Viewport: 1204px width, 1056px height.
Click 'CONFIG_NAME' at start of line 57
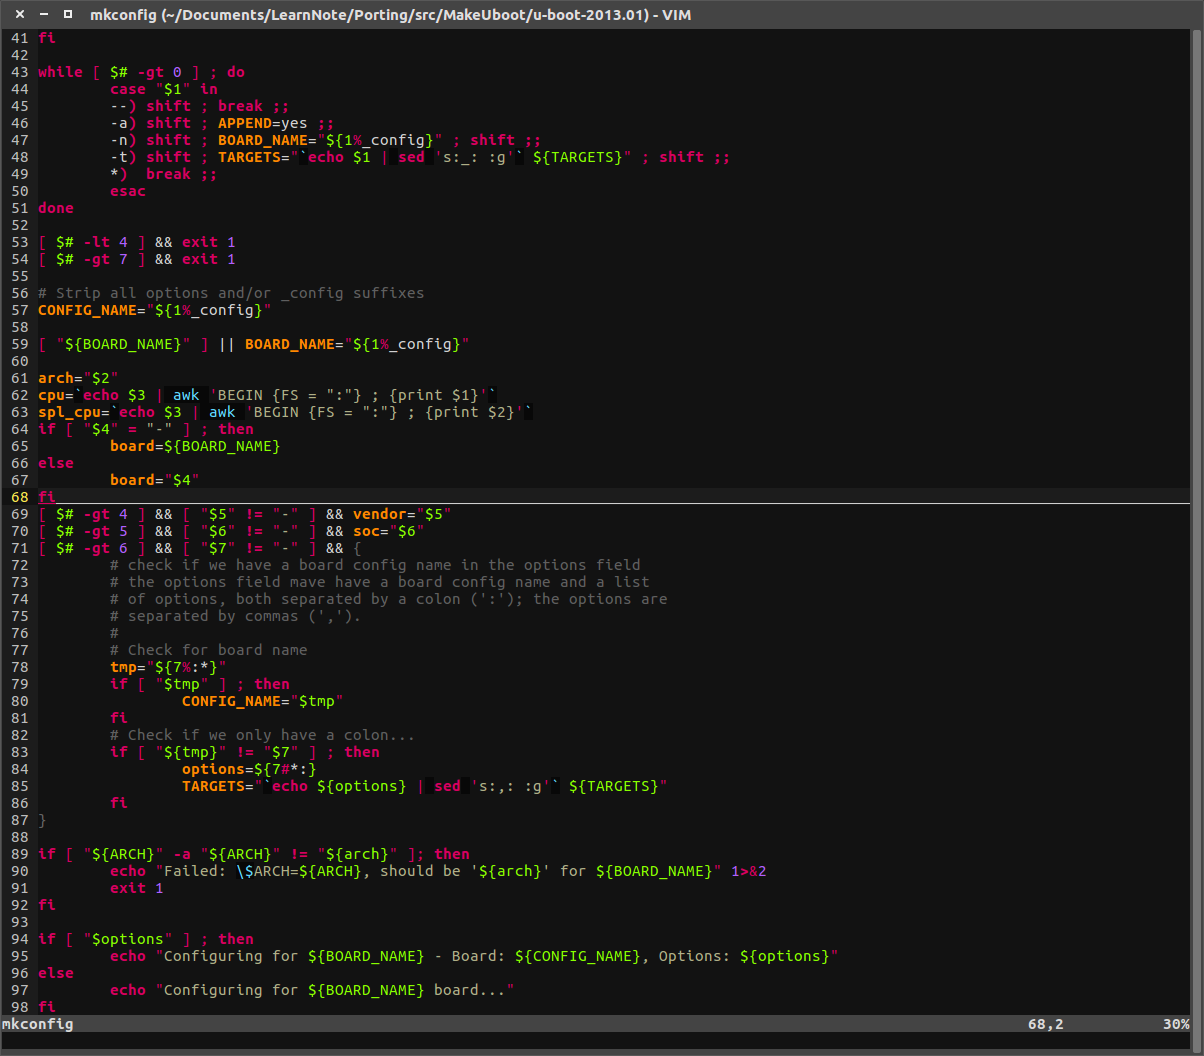[x=87, y=310]
